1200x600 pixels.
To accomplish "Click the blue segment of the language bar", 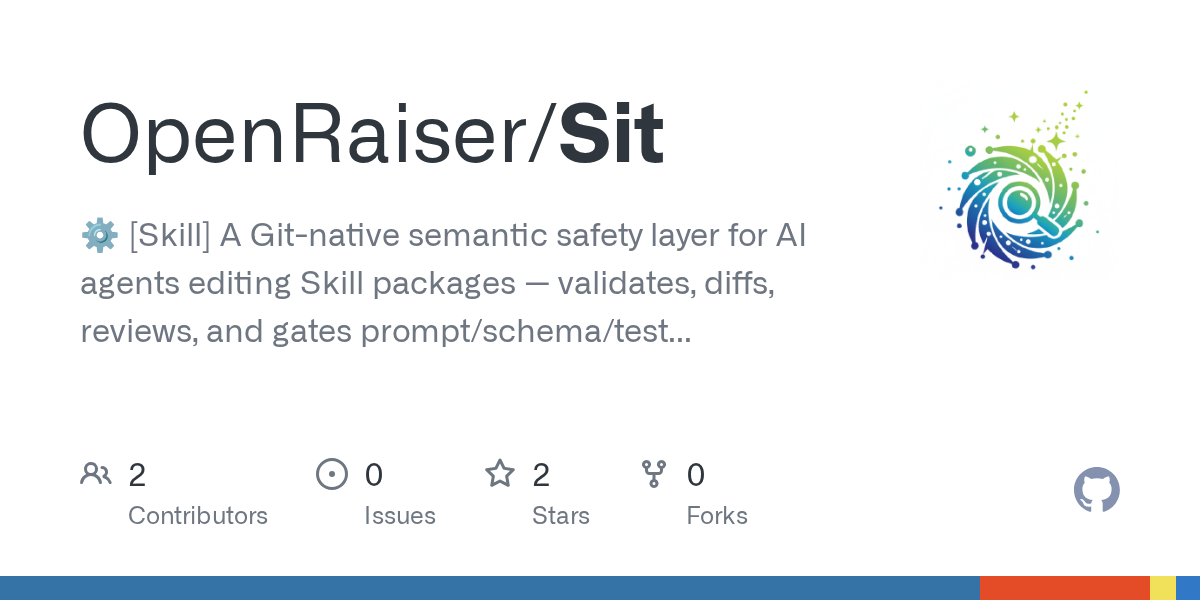I will click(x=490, y=588).
